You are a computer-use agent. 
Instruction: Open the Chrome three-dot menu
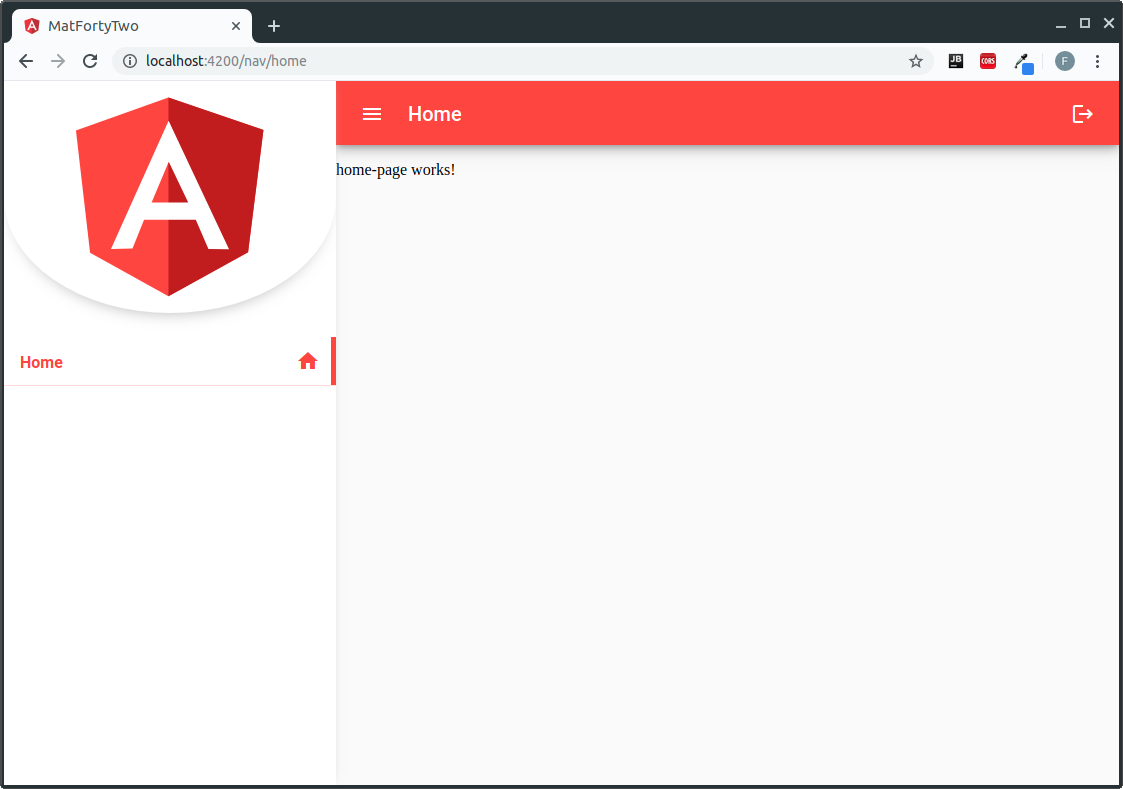pyautogui.click(x=1098, y=61)
